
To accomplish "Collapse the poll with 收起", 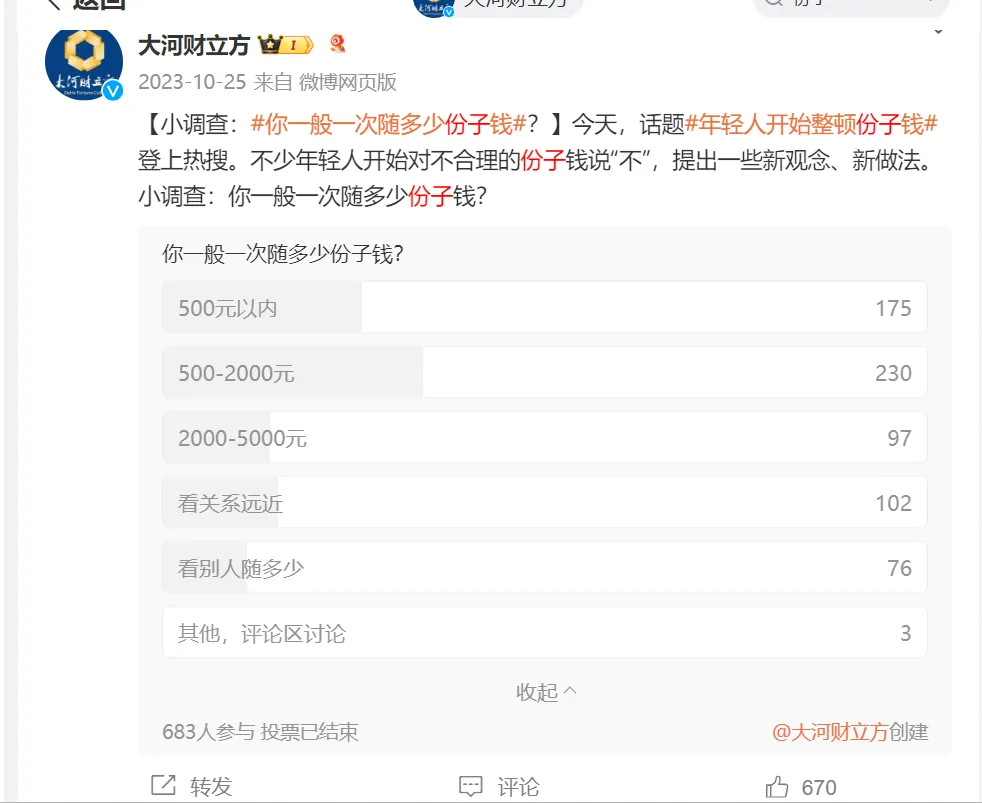I will [545, 692].
